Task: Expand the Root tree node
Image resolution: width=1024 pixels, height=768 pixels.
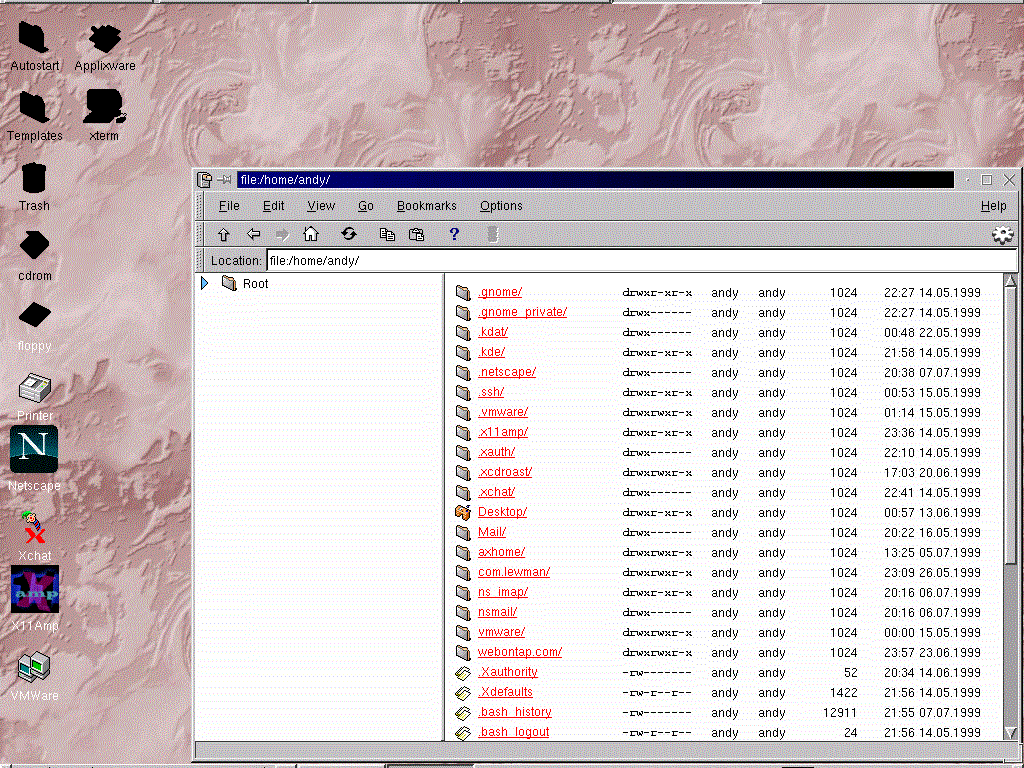Action: 204,284
